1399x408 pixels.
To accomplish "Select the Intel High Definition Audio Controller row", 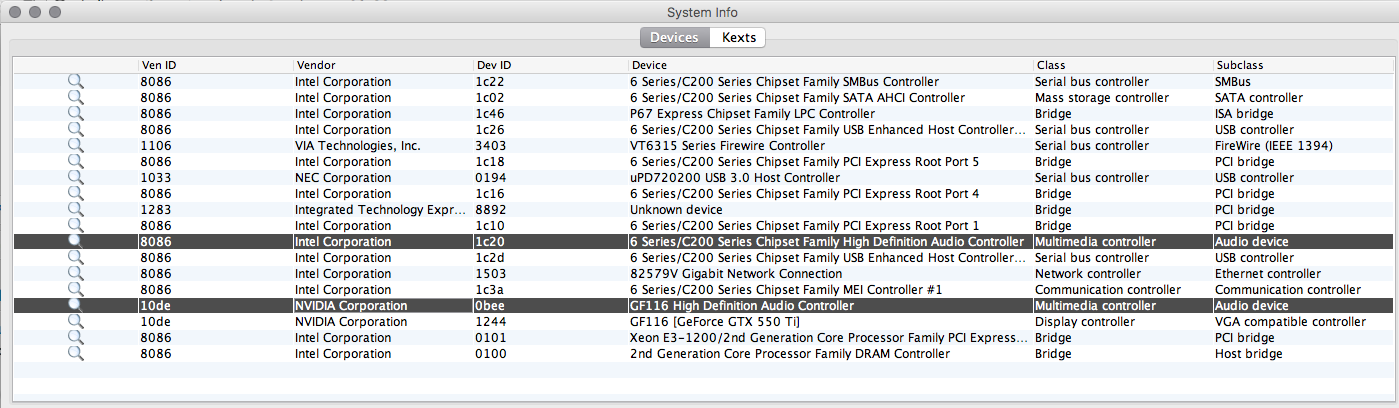I will [826, 242].
